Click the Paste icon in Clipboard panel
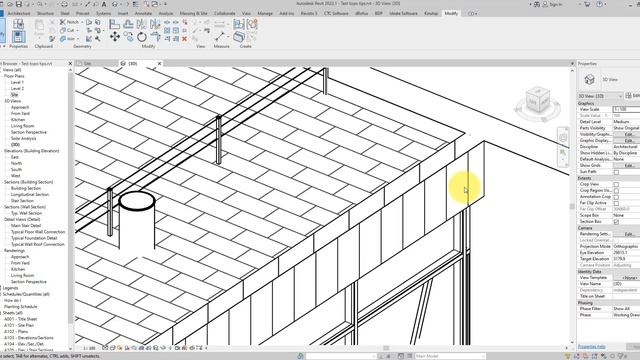This screenshot has height=360, width=640. [x=39, y=28]
